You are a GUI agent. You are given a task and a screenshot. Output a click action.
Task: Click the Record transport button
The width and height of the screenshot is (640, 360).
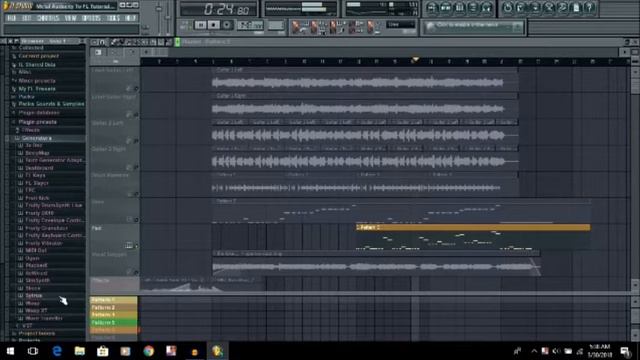[x=227, y=25]
